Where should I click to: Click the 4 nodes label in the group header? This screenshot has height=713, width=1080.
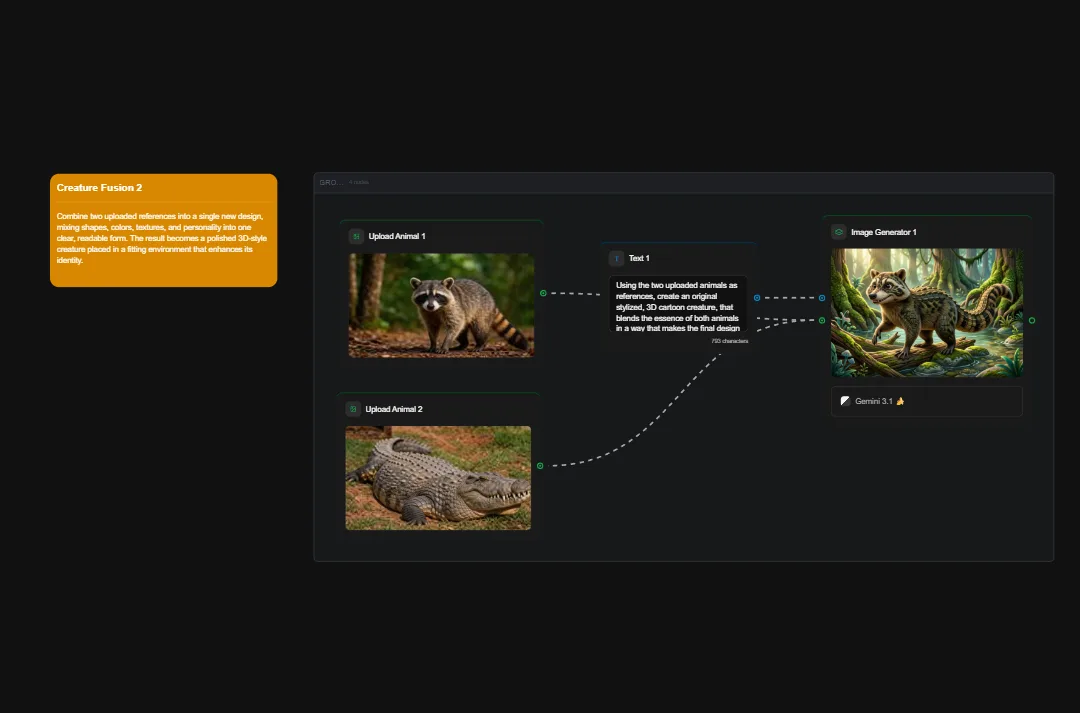(x=358, y=182)
